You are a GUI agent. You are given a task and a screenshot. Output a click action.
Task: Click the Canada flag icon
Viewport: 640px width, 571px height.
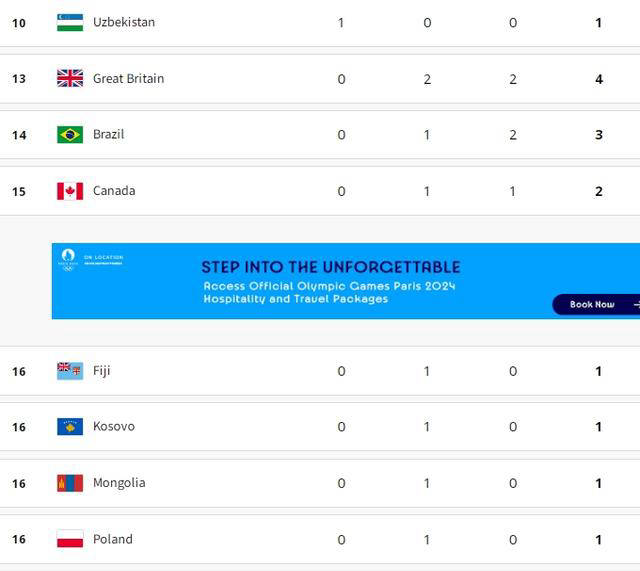pyautogui.click(x=70, y=191)
